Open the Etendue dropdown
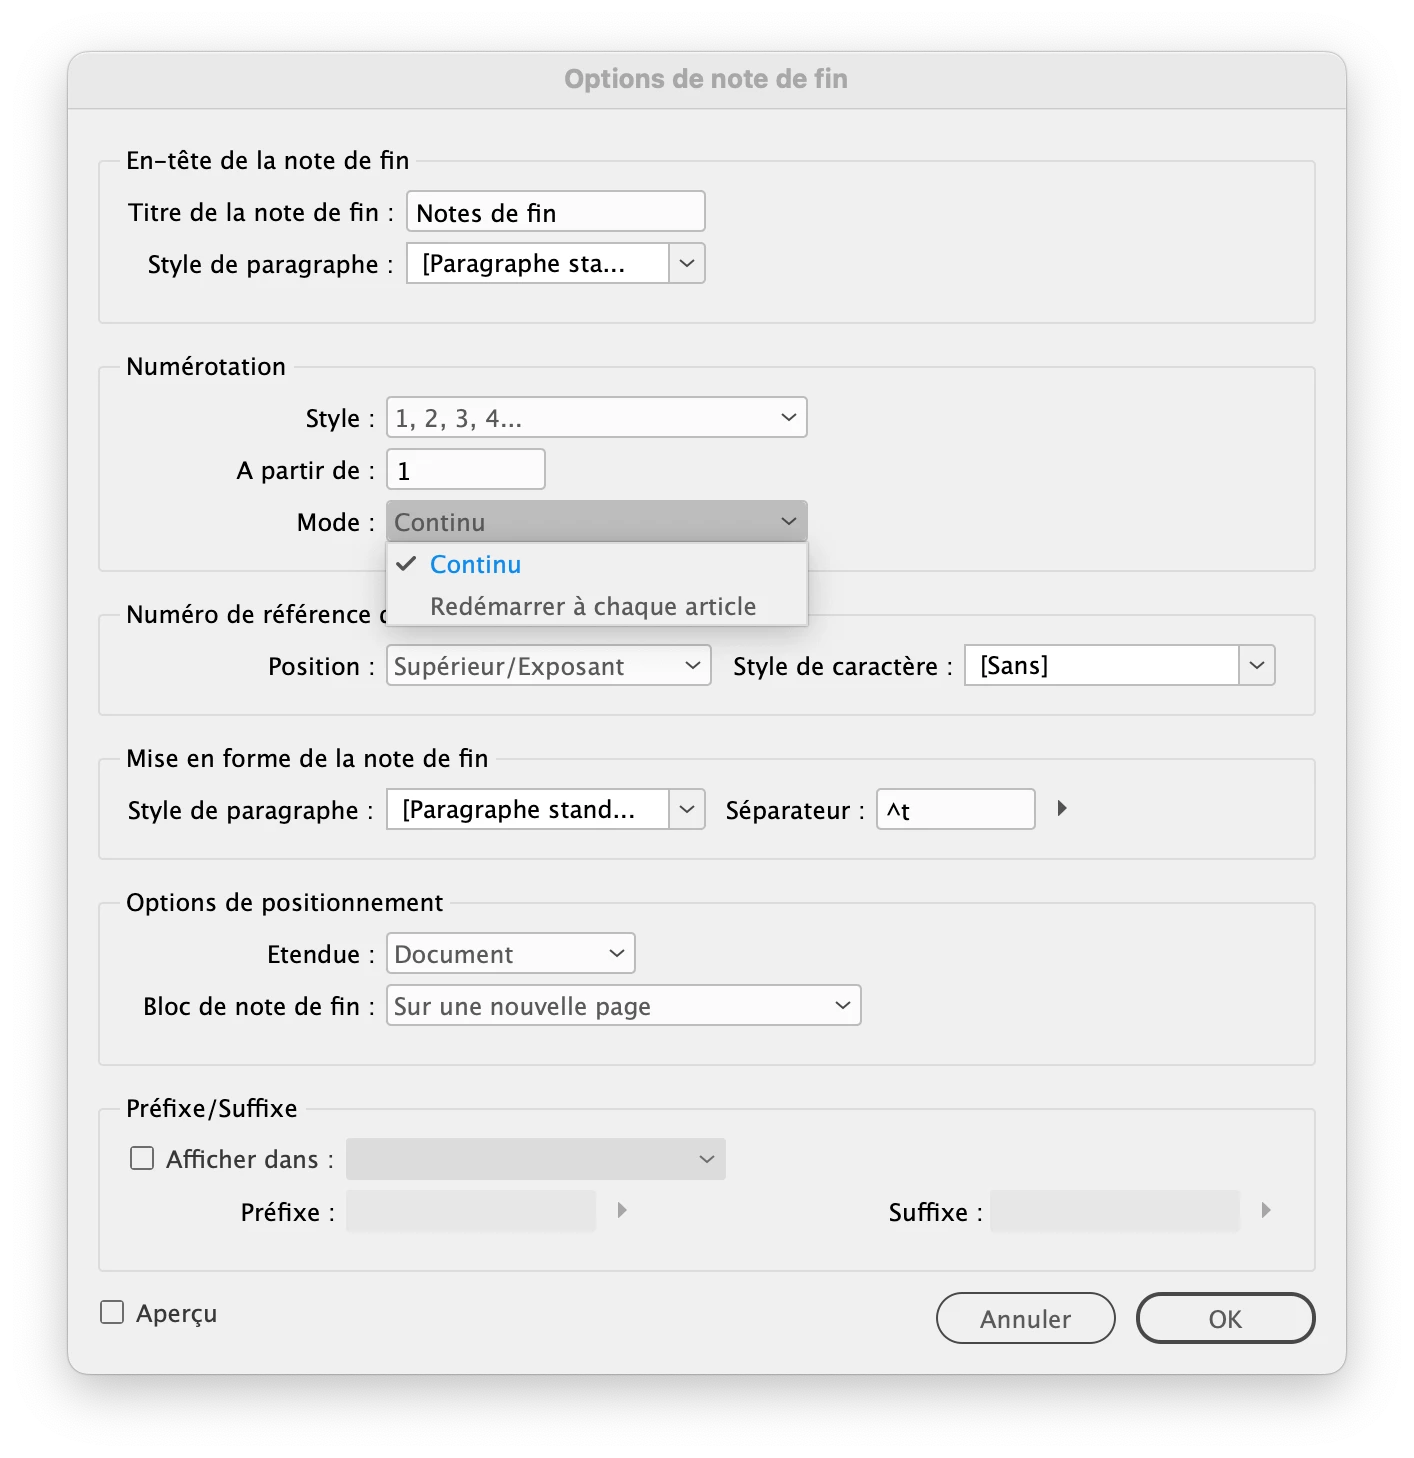Screen dimensions: 1414x1458 (x=511, y=953)
